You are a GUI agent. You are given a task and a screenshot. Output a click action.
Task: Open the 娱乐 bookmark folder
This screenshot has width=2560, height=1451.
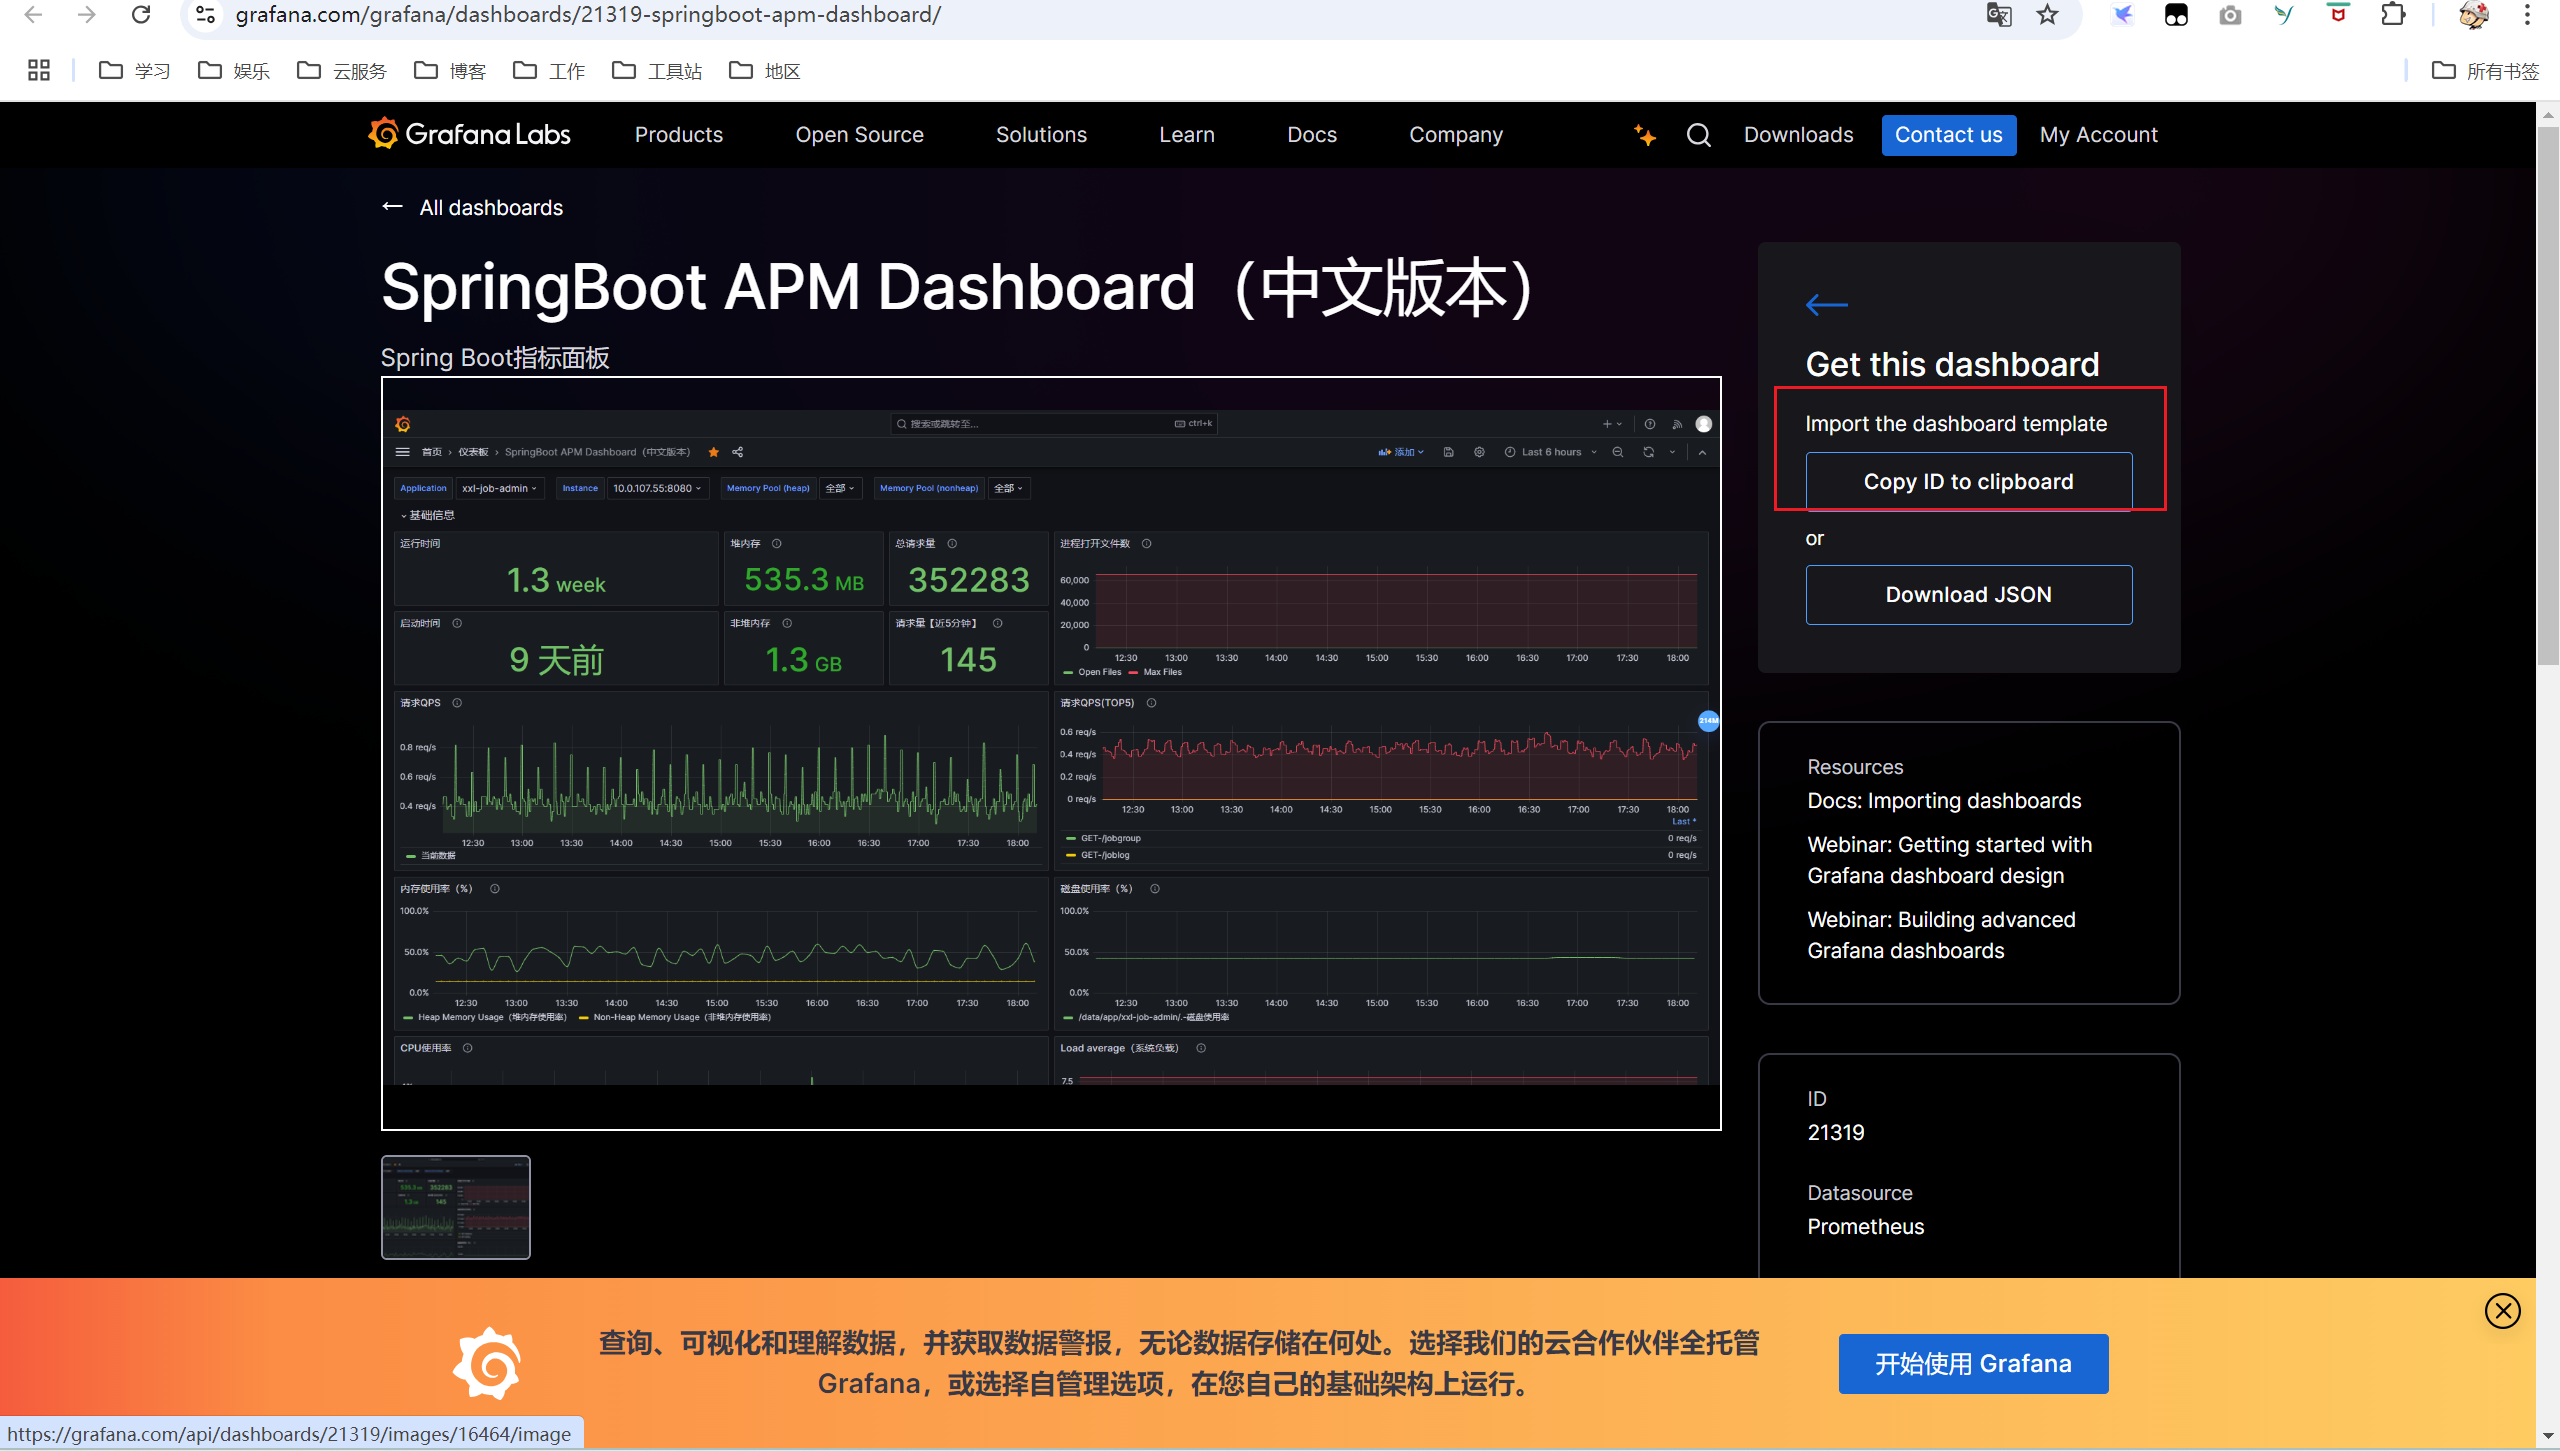point(234,70)
